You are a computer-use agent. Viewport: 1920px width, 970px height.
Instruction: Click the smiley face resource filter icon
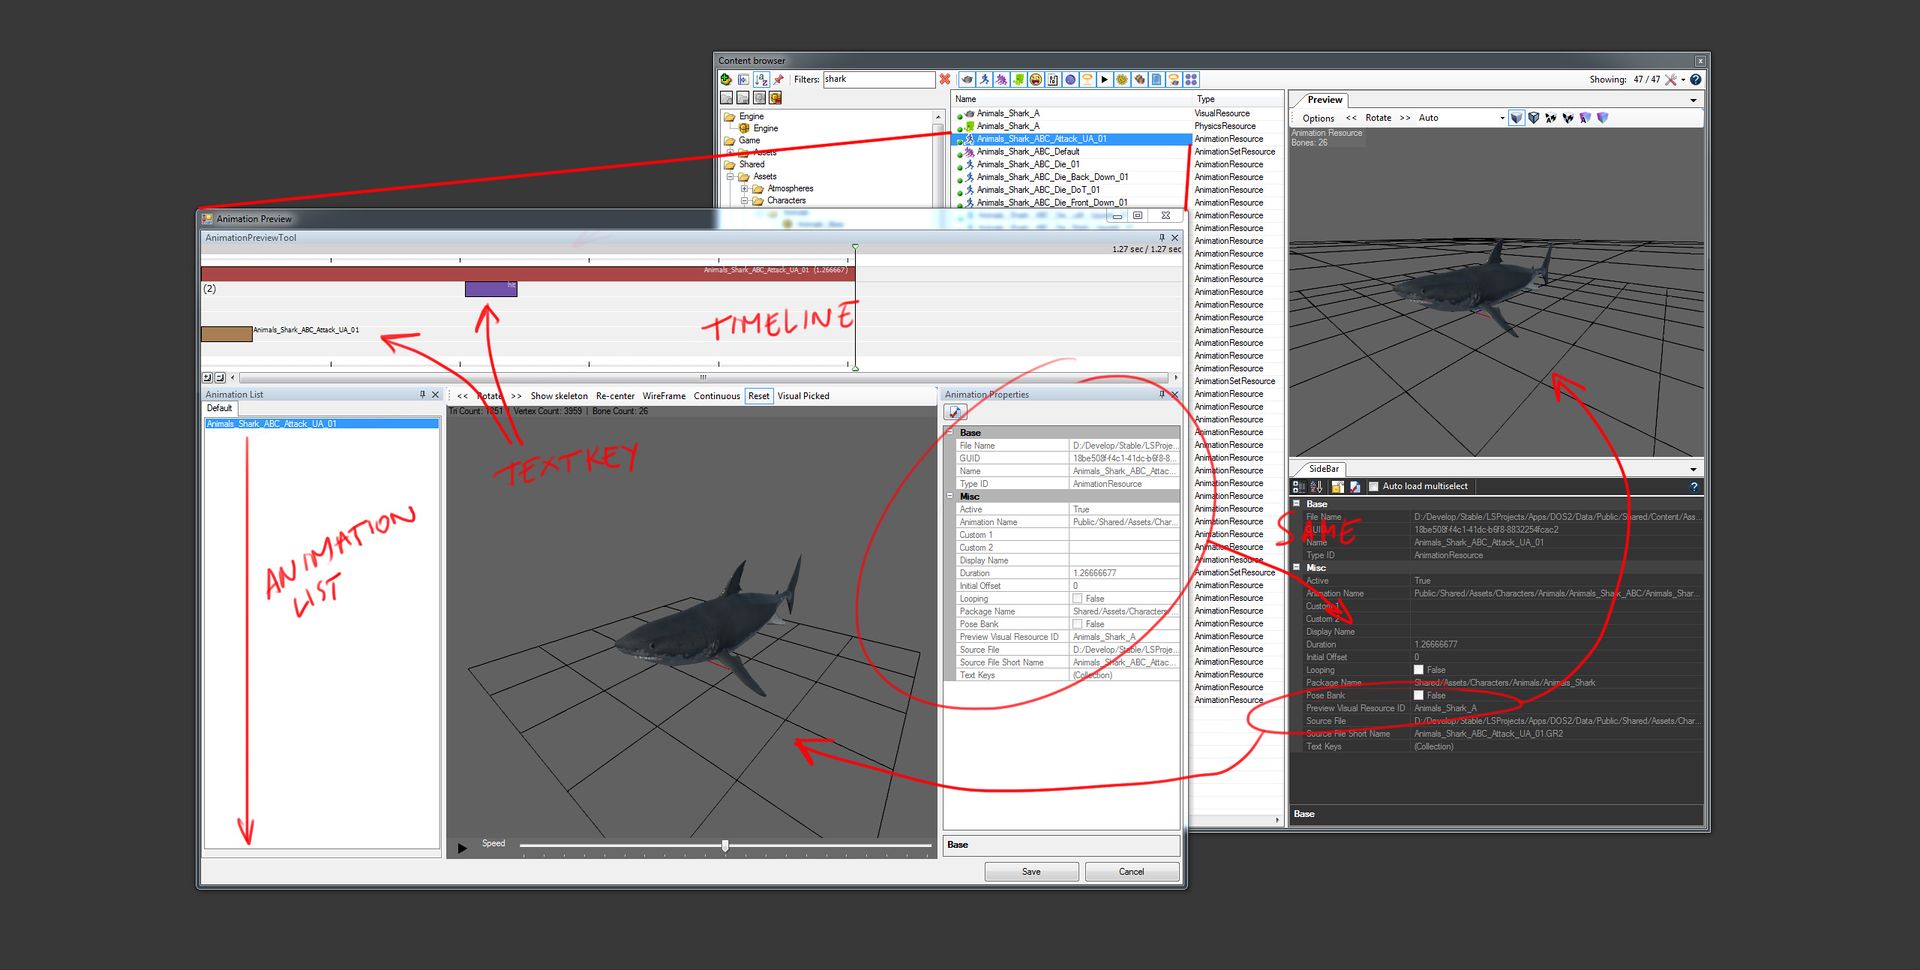pos(1035,79)
